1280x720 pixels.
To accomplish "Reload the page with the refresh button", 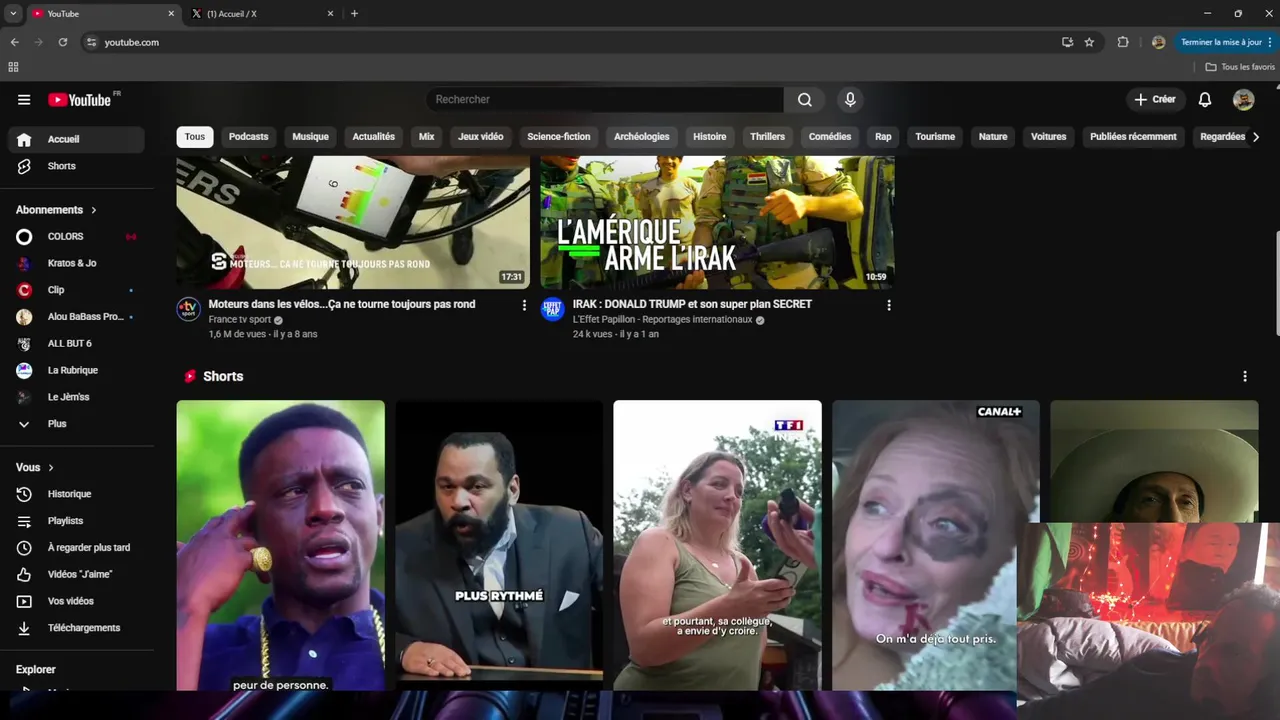I will tap(63, 42).
